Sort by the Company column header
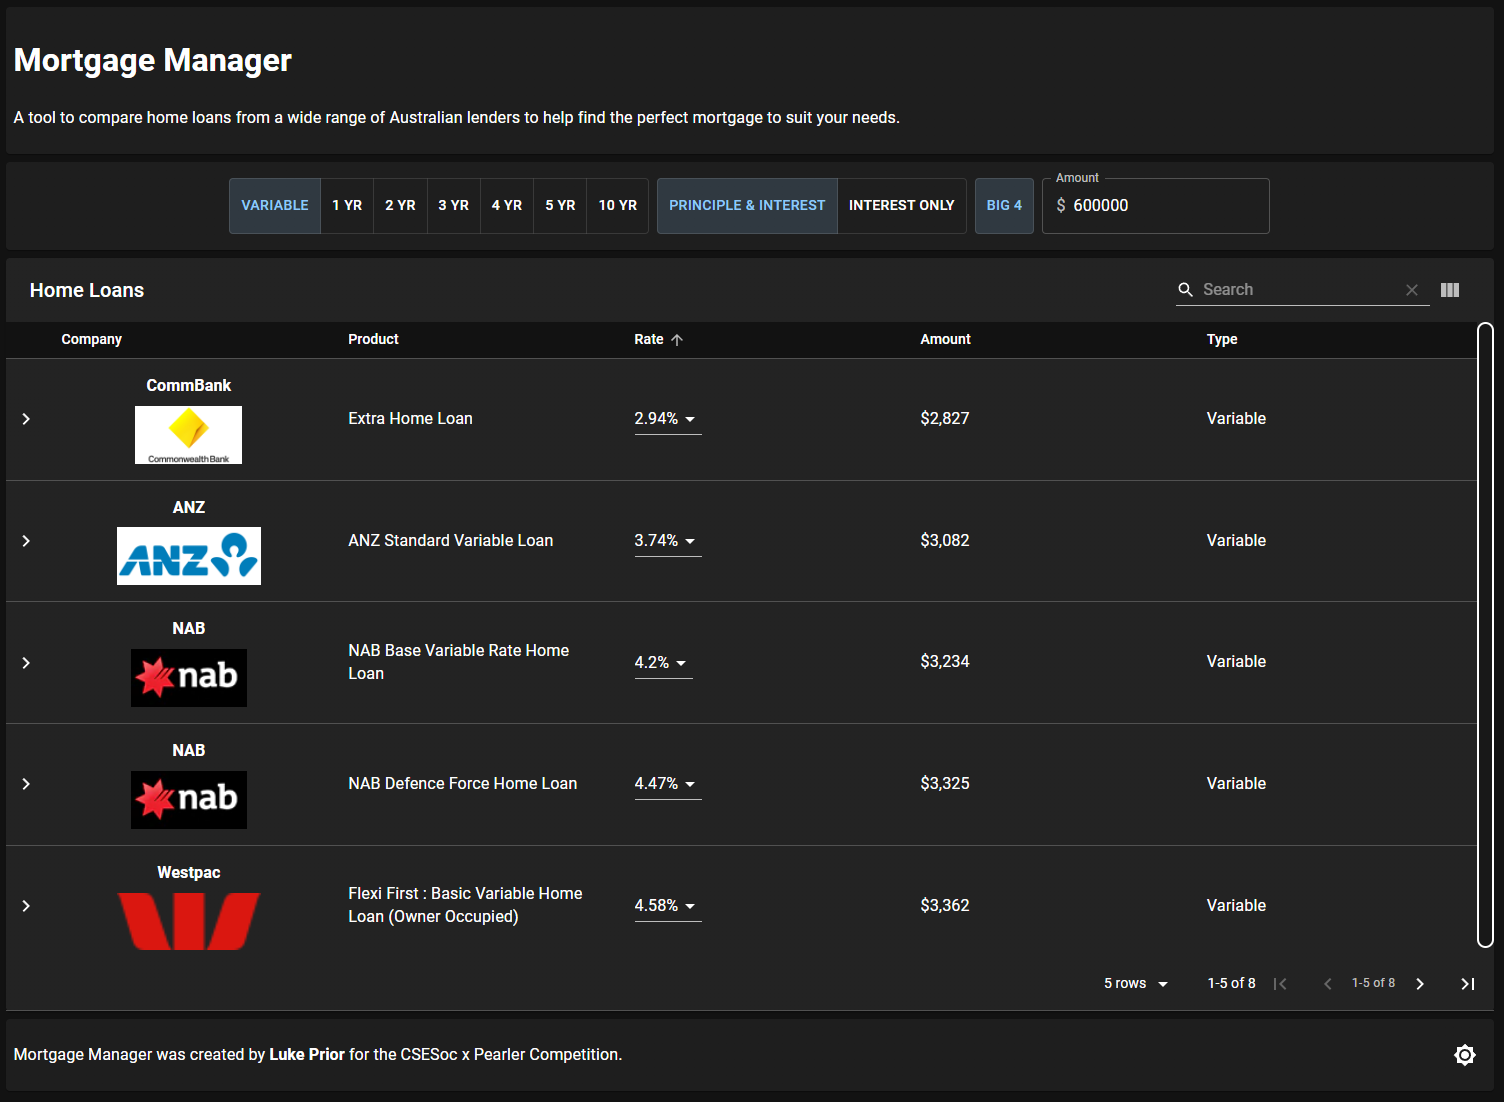Viewport: 1504px width, 1102px height. click(92, 340)
